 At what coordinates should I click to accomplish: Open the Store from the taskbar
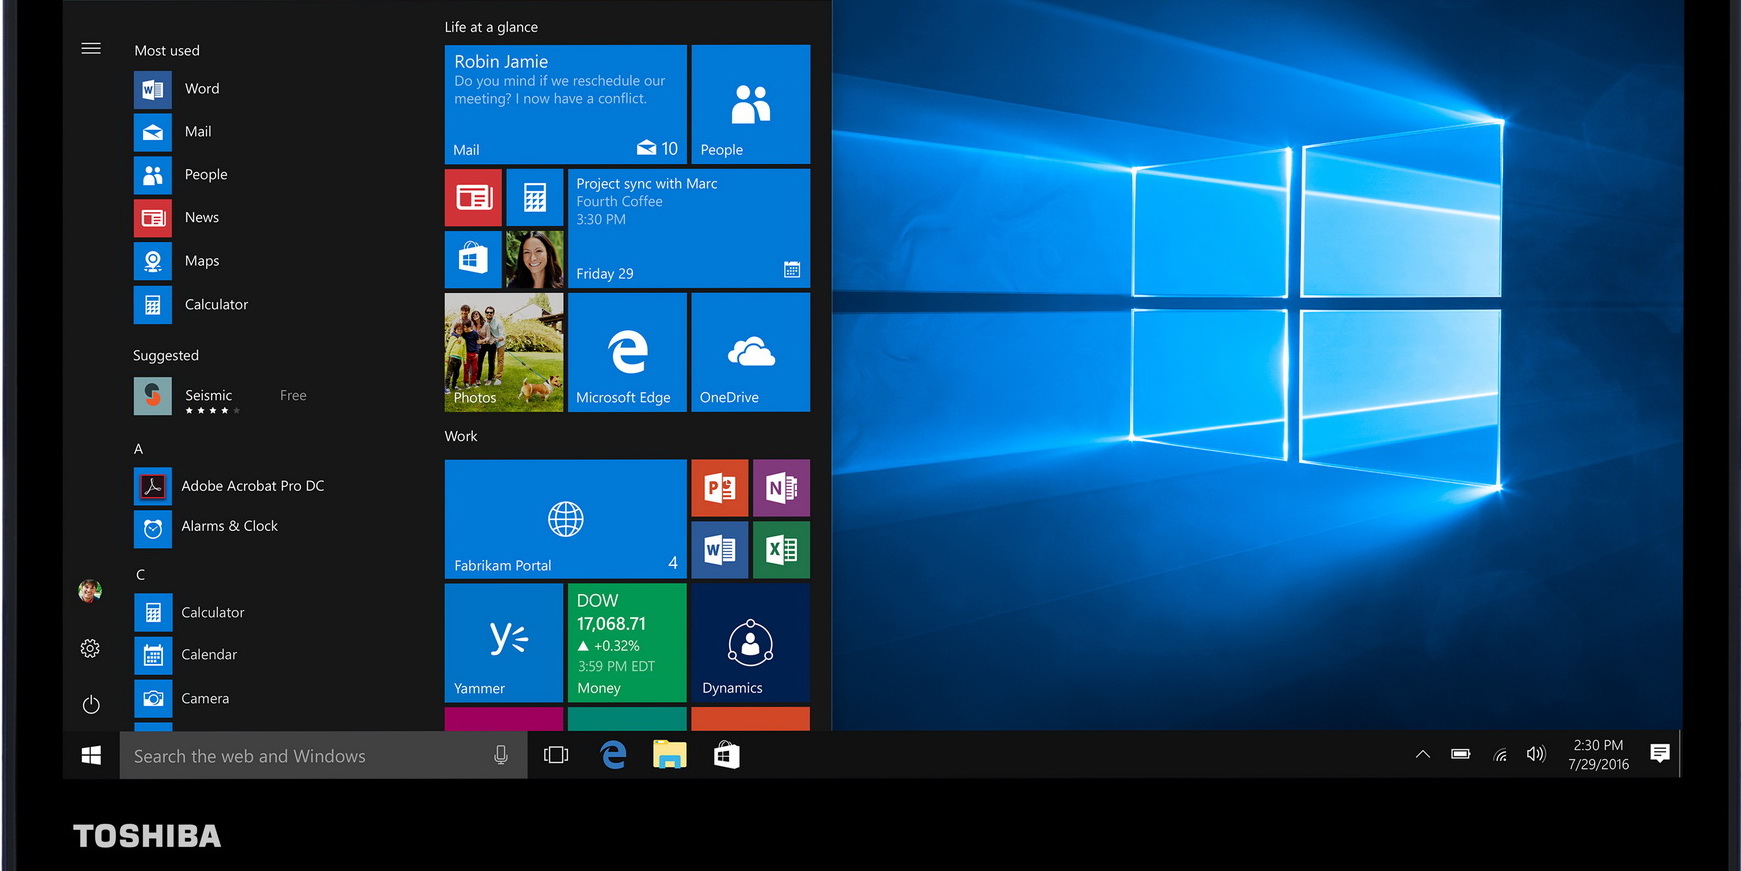[727, 755]
